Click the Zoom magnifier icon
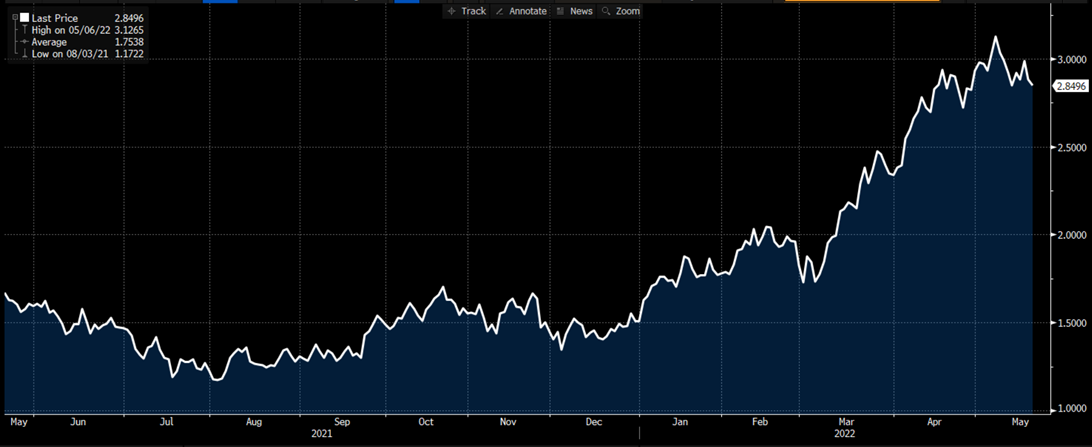1092x447 pixels. pos(607,11)
